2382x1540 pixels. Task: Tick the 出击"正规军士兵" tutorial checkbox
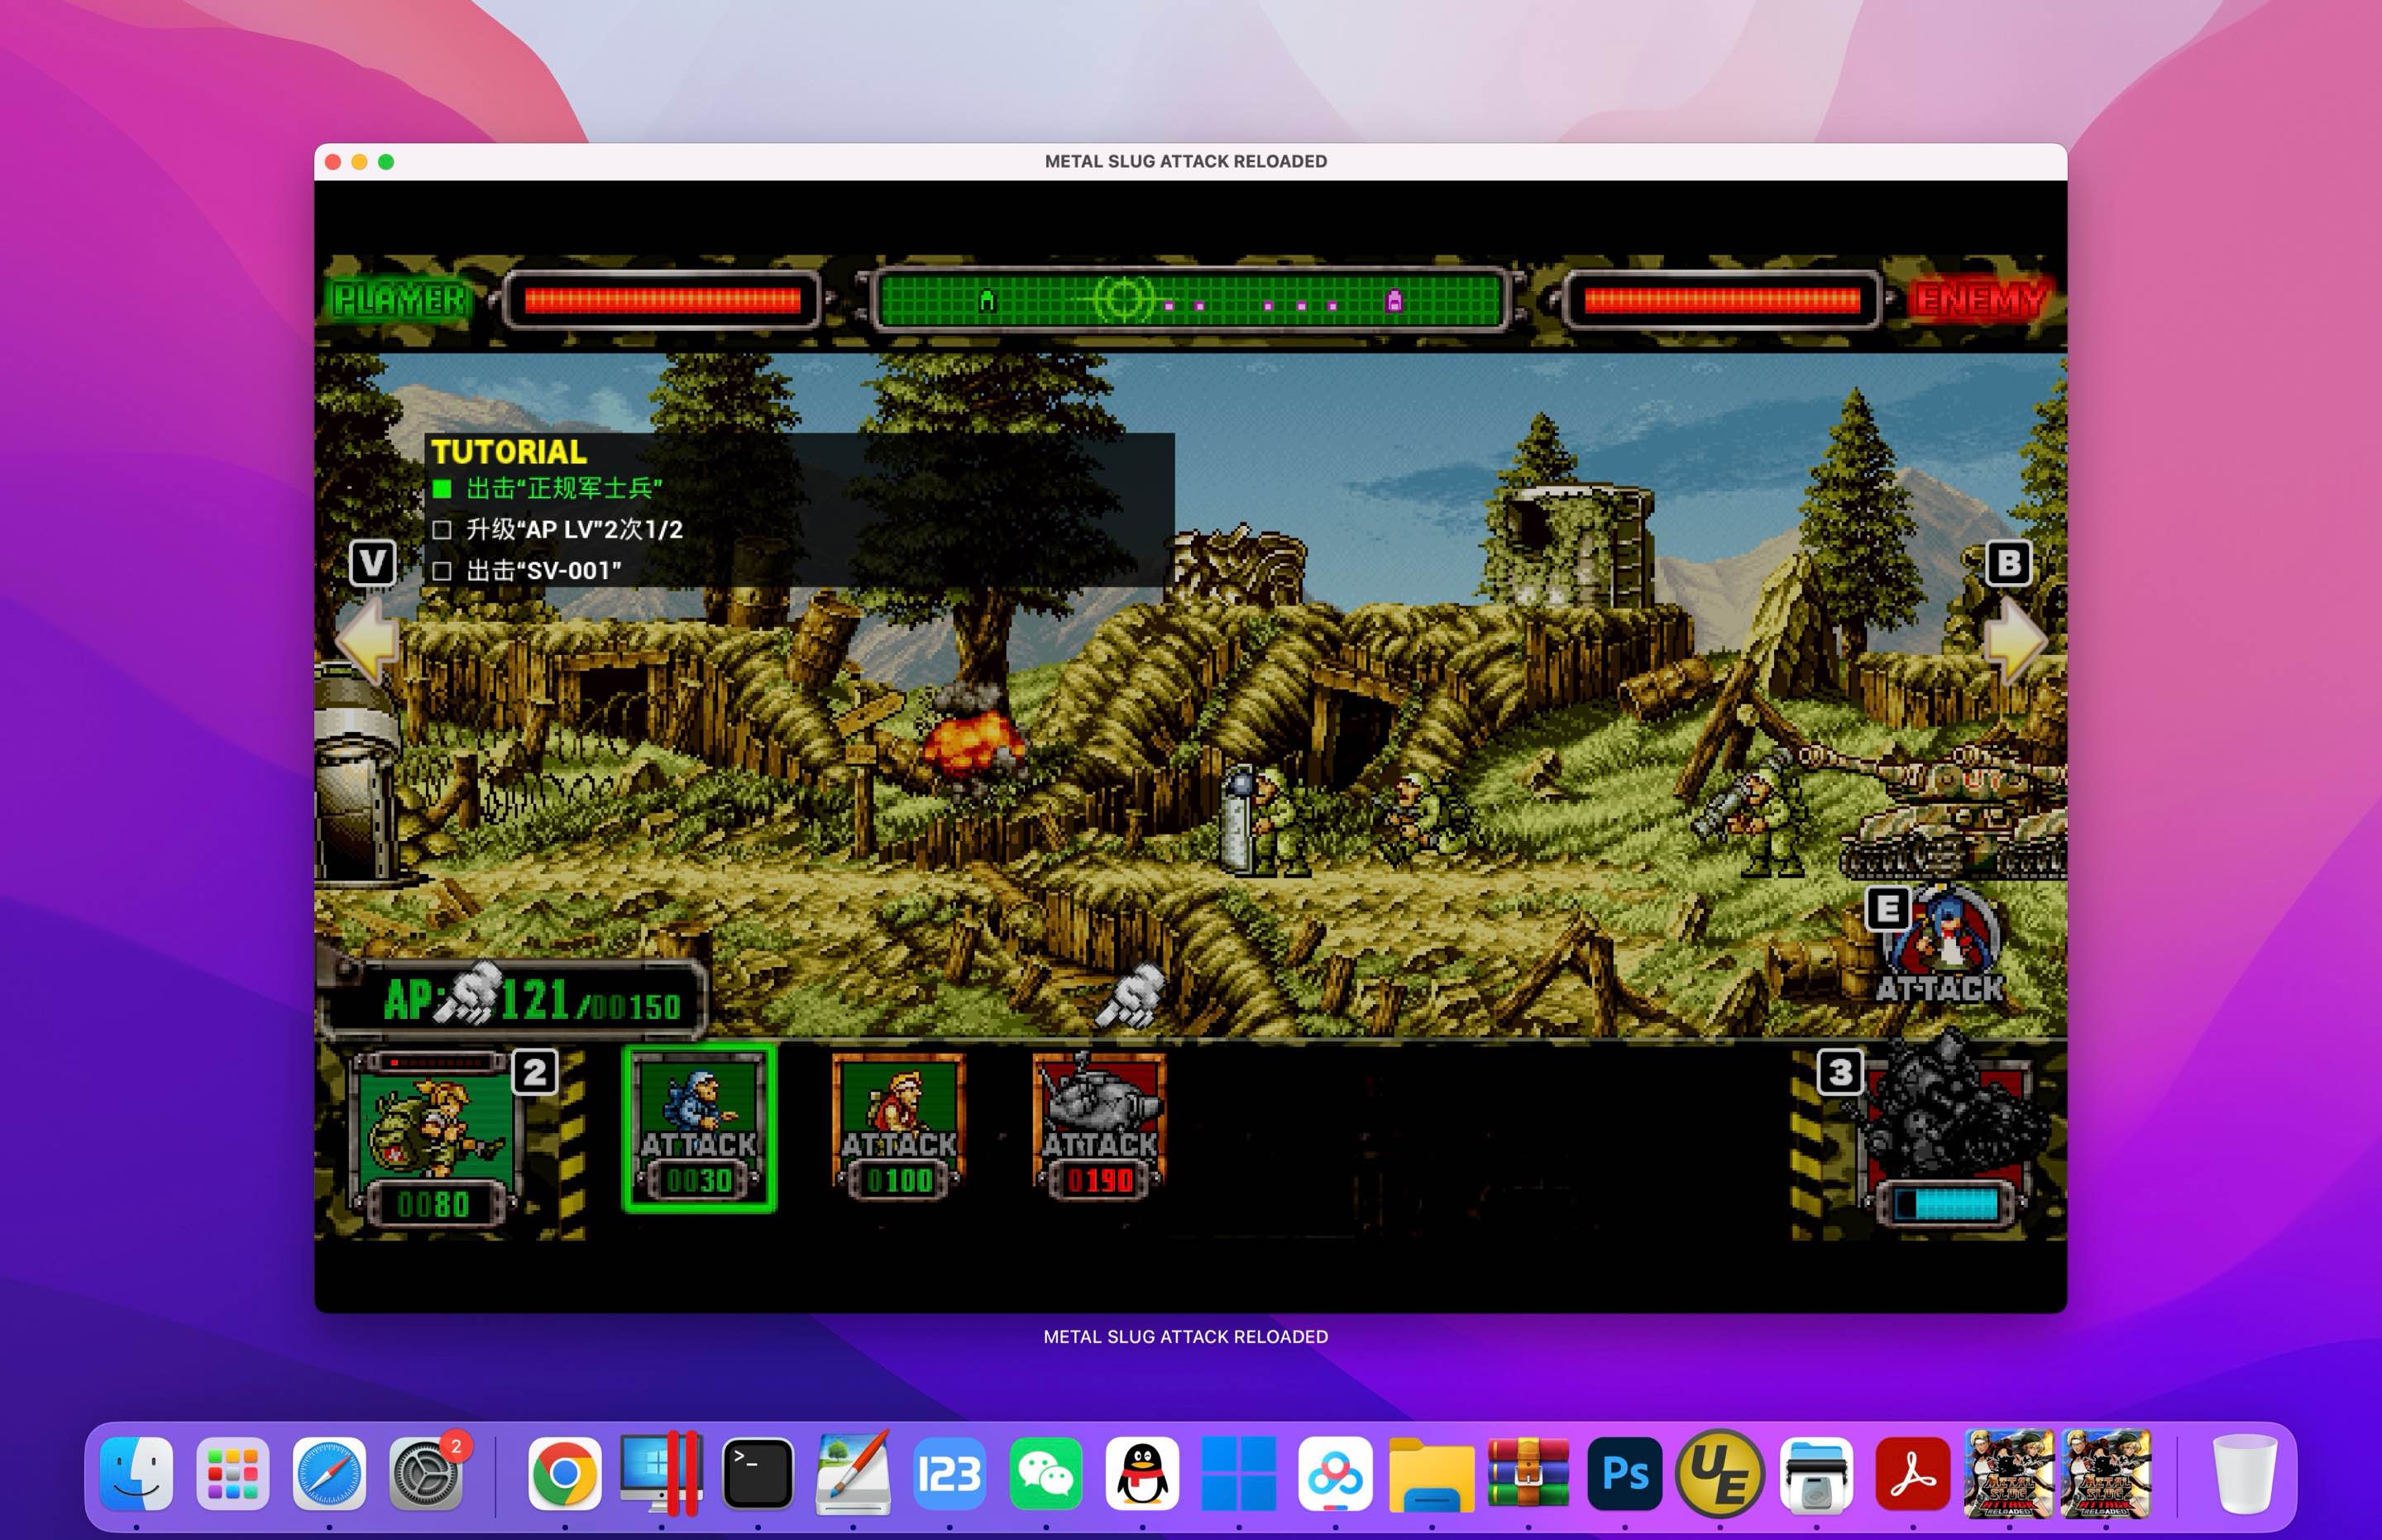pos(442,488)
